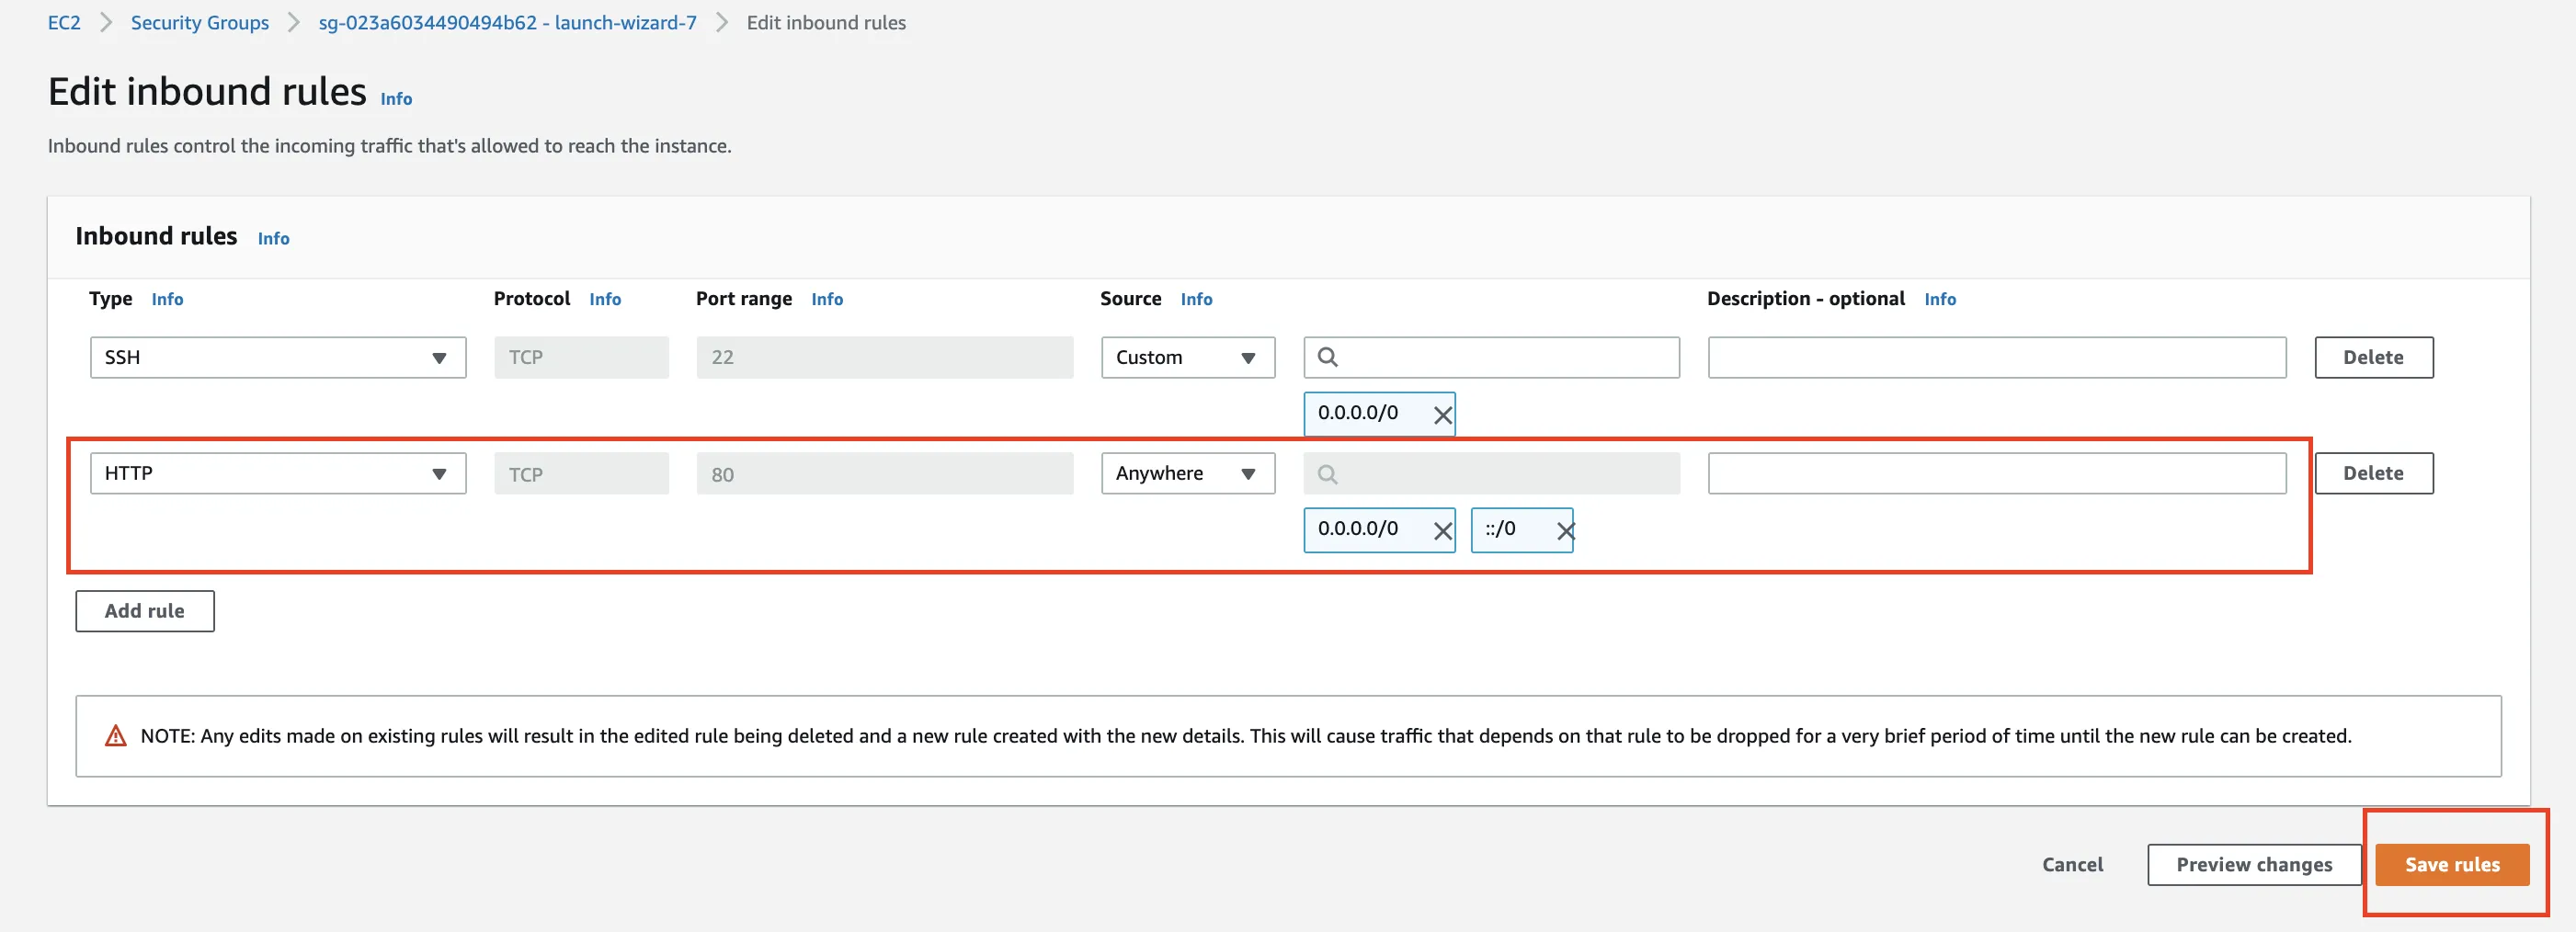Image resolution: width=2576 pixels, height=932 pixels.
Task: Remove the 0.0.0.0/0 chip from HTTP rule
Action: [x=1442, y=531]
